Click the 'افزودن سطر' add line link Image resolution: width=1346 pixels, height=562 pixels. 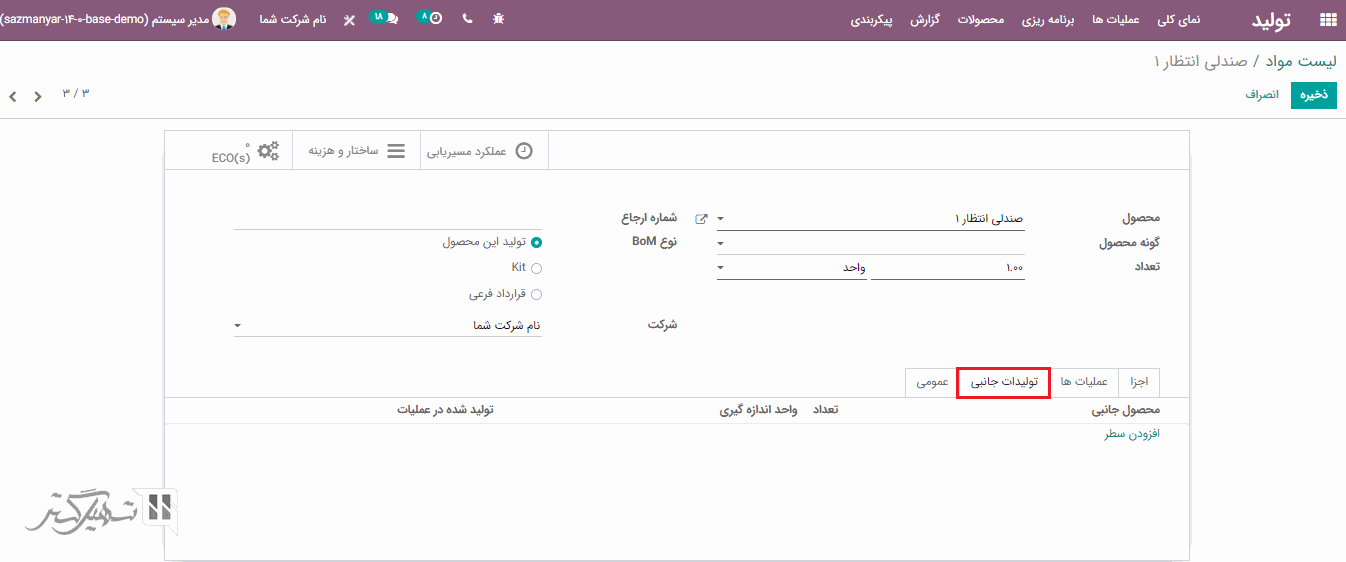tap(1132, 434)
